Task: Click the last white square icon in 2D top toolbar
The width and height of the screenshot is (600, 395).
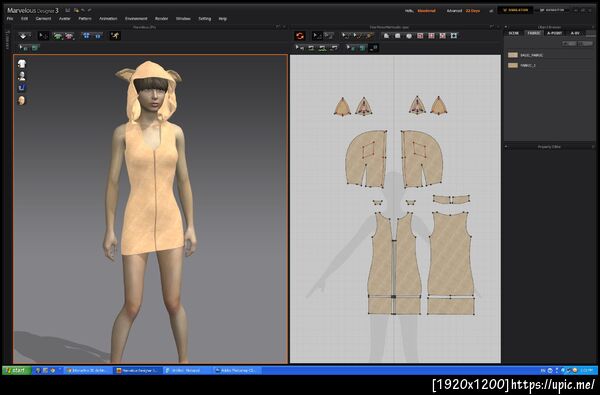Action: click(454, 36)
